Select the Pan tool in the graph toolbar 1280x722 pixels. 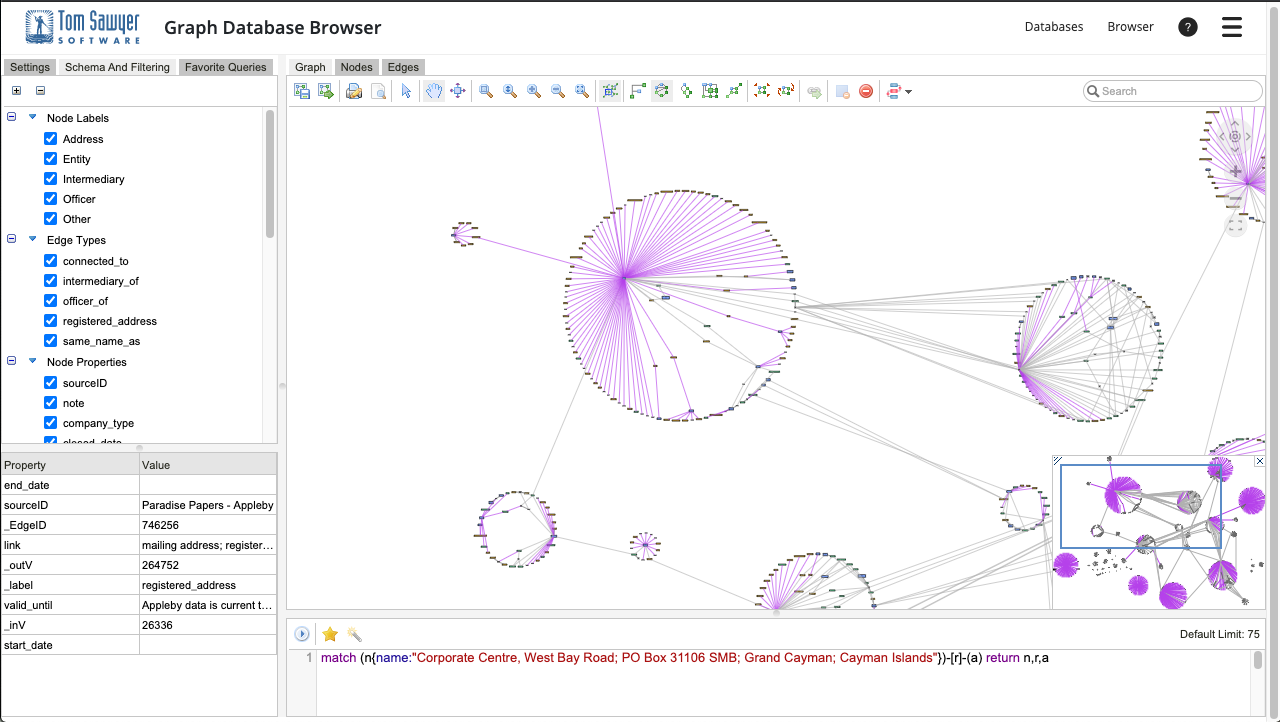click(433, 91)
